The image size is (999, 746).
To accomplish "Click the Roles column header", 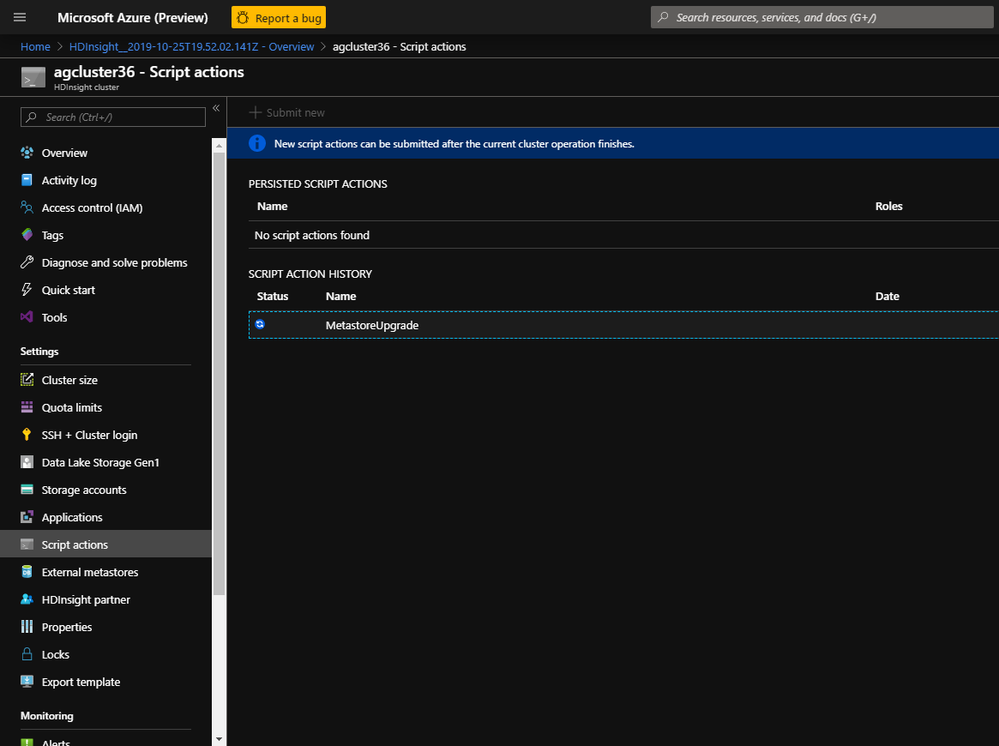I will (889, 206).
